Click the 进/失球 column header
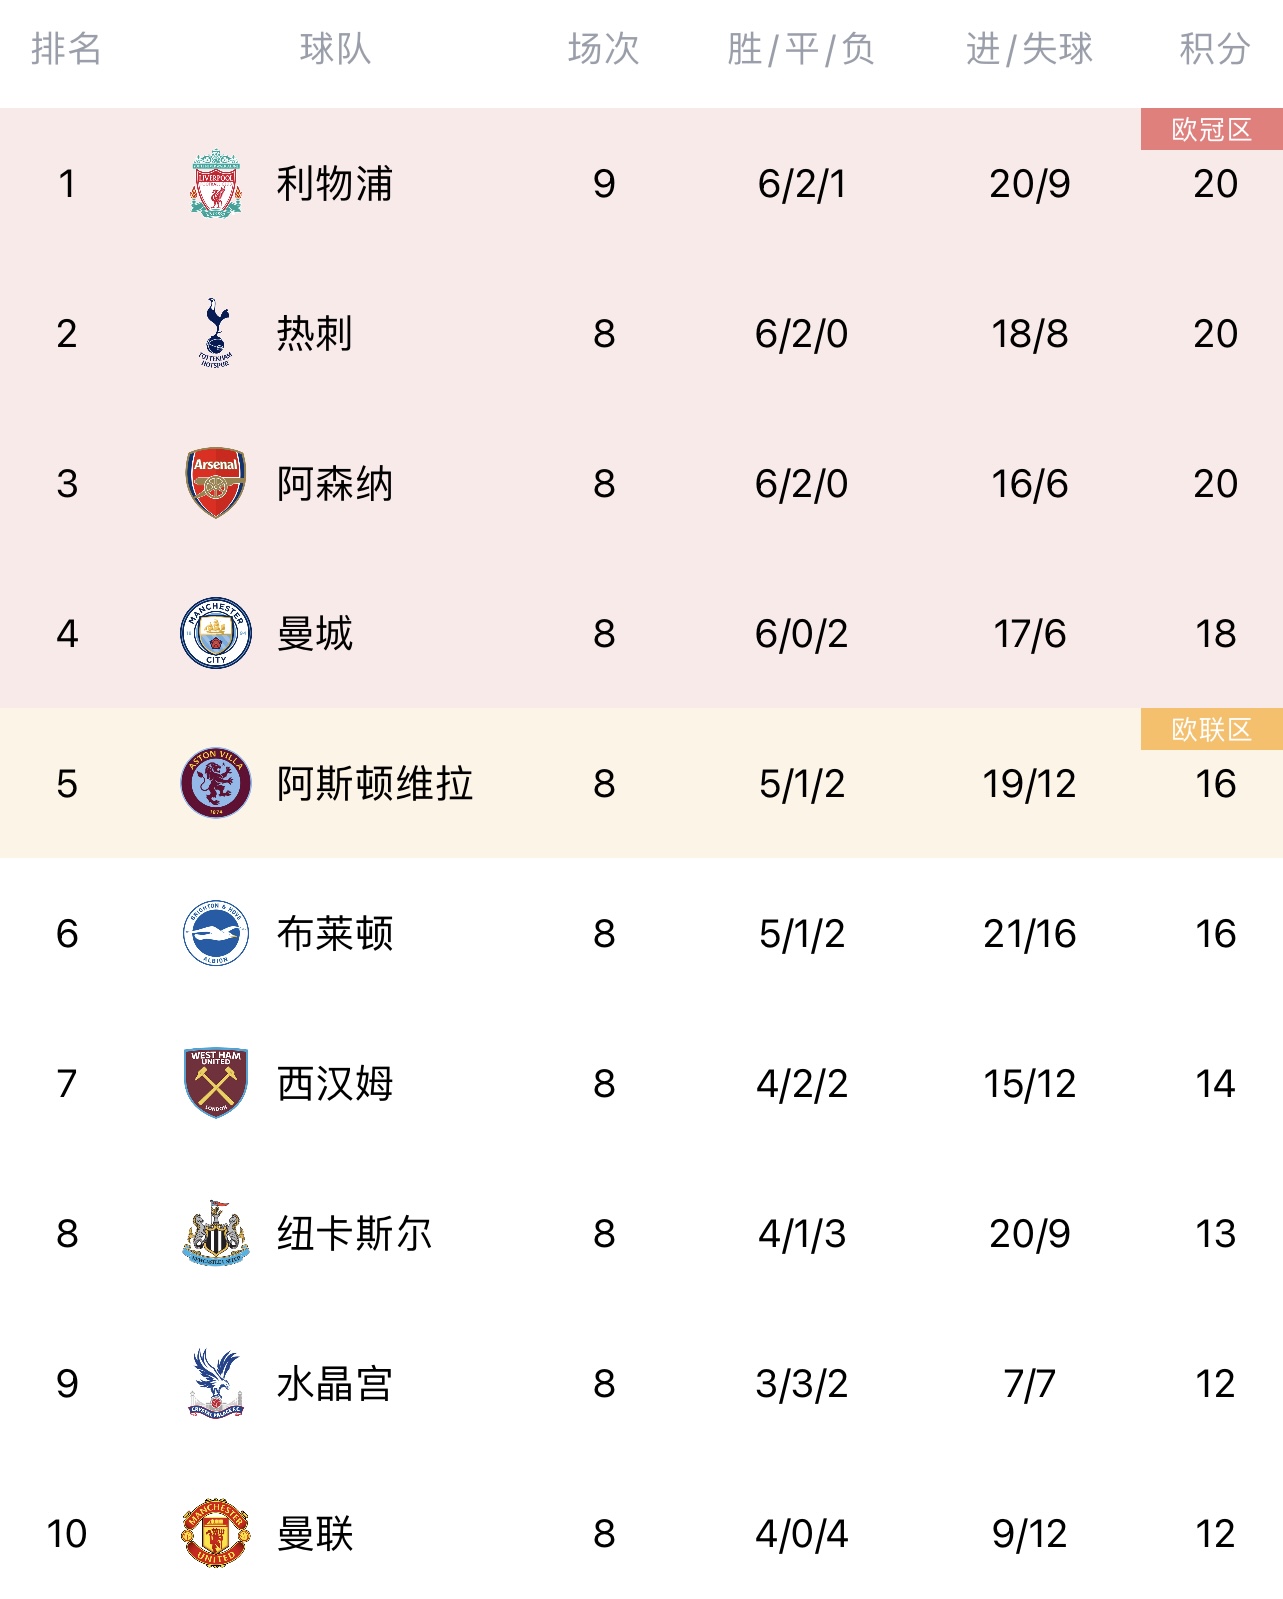Viewport: 1283px width, 1599px height. [x=1029, y=48]
